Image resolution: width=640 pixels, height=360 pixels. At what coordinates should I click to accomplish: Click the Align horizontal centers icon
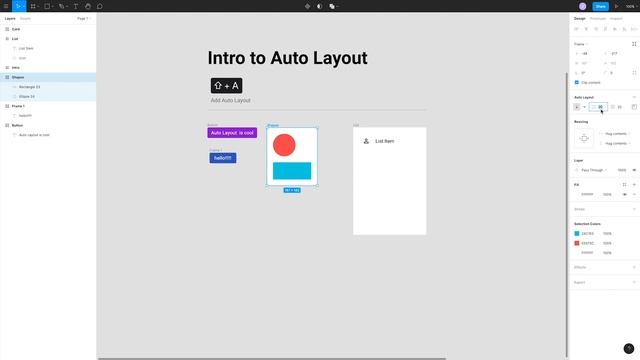[586, 29]
